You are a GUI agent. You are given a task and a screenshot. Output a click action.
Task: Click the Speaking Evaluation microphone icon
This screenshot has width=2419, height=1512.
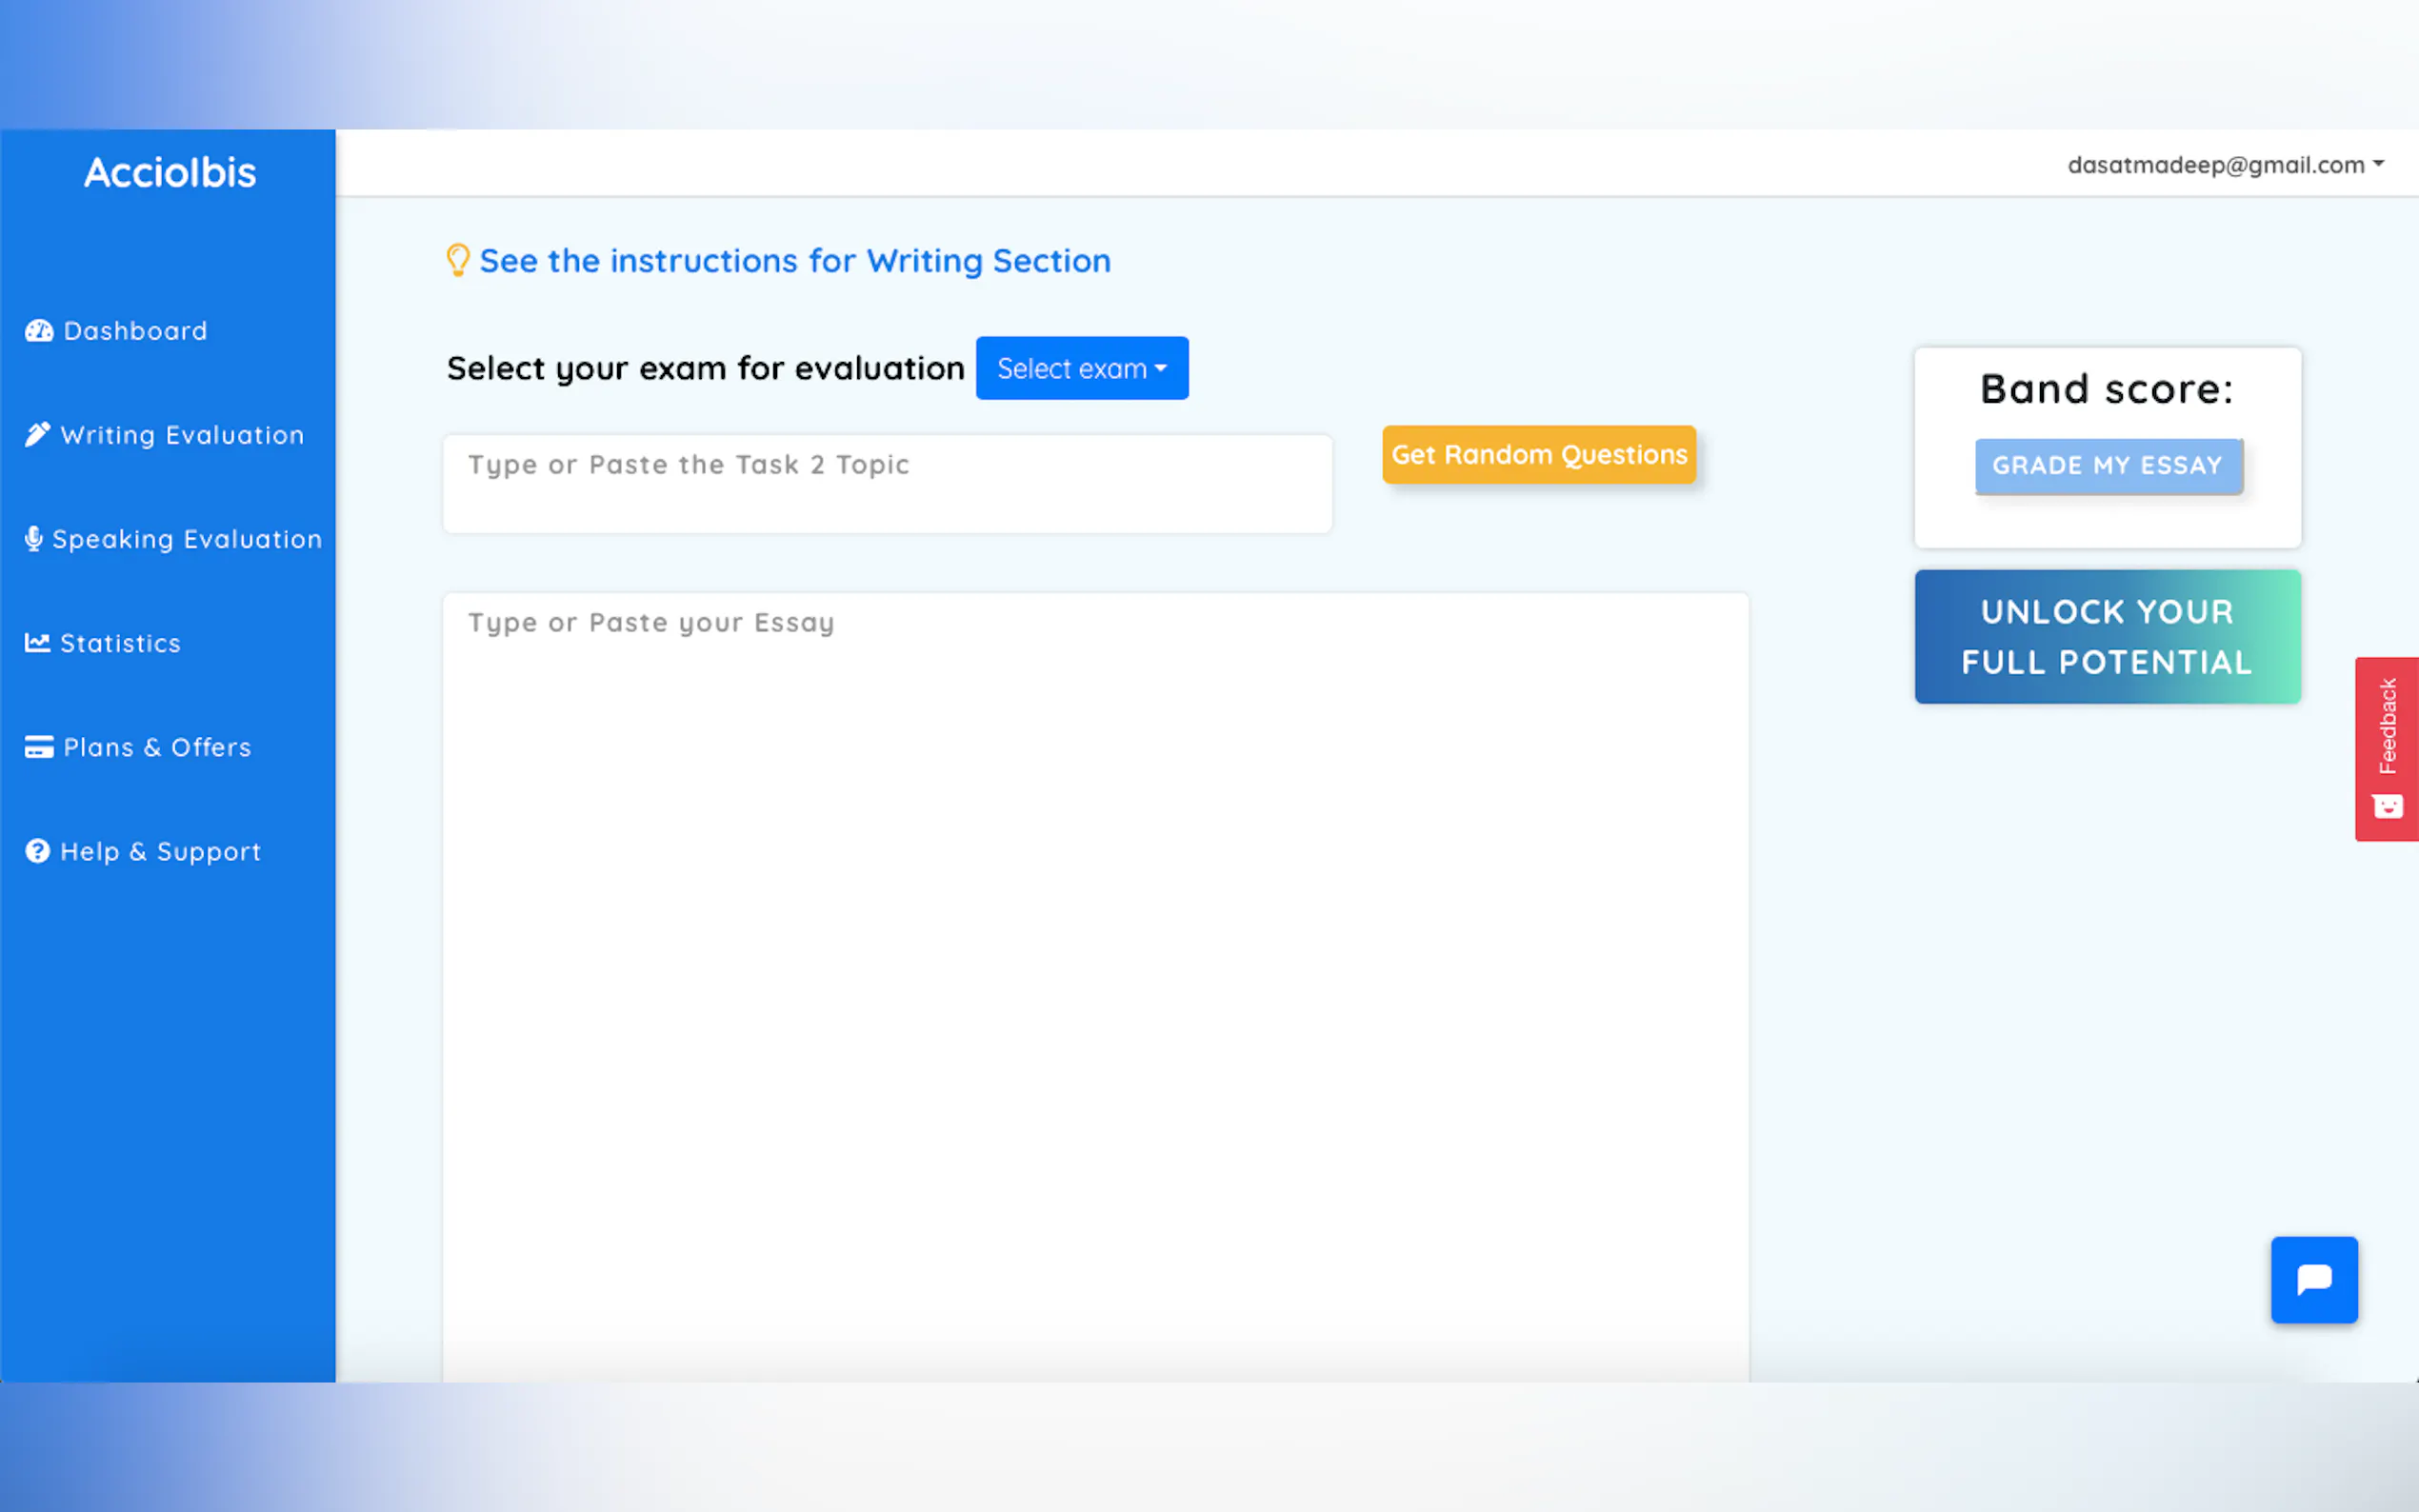coord(33,539)
